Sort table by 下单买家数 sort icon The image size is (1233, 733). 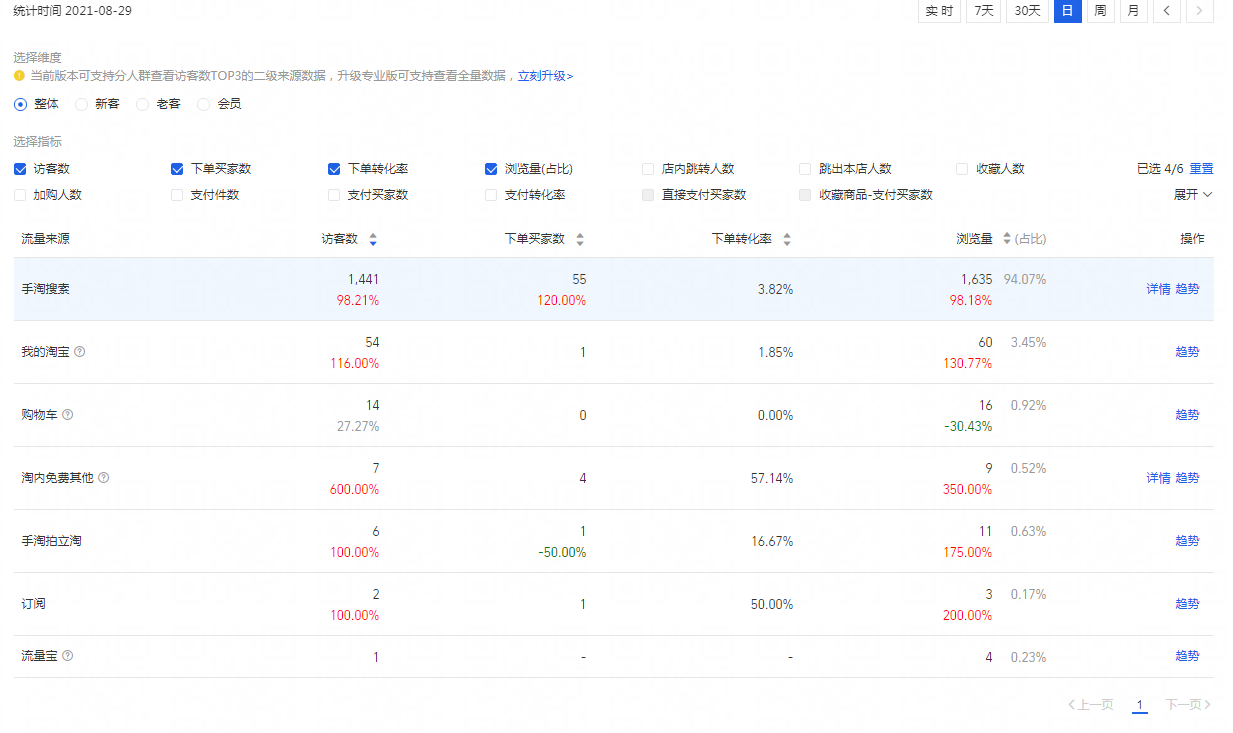point(580,240)
